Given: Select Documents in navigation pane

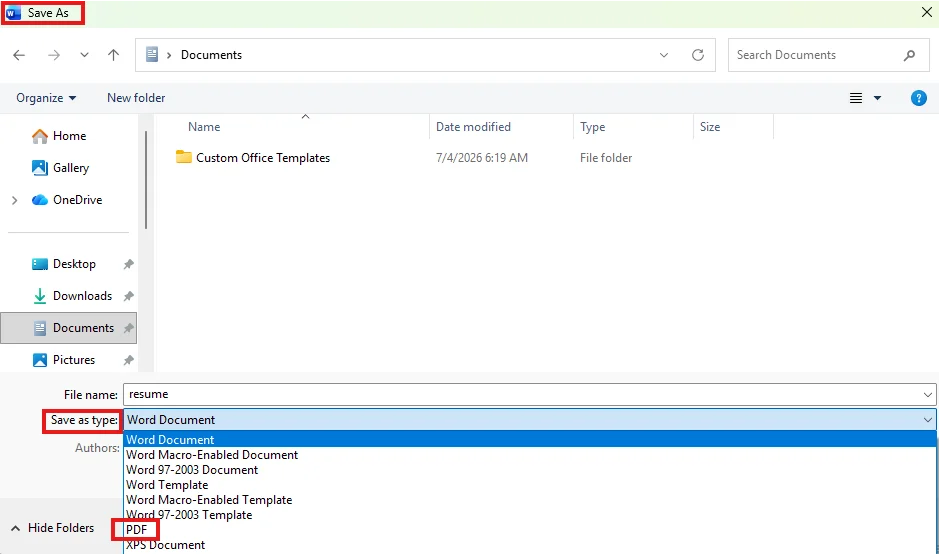Looking at the screenshot, I should [68, 328].
